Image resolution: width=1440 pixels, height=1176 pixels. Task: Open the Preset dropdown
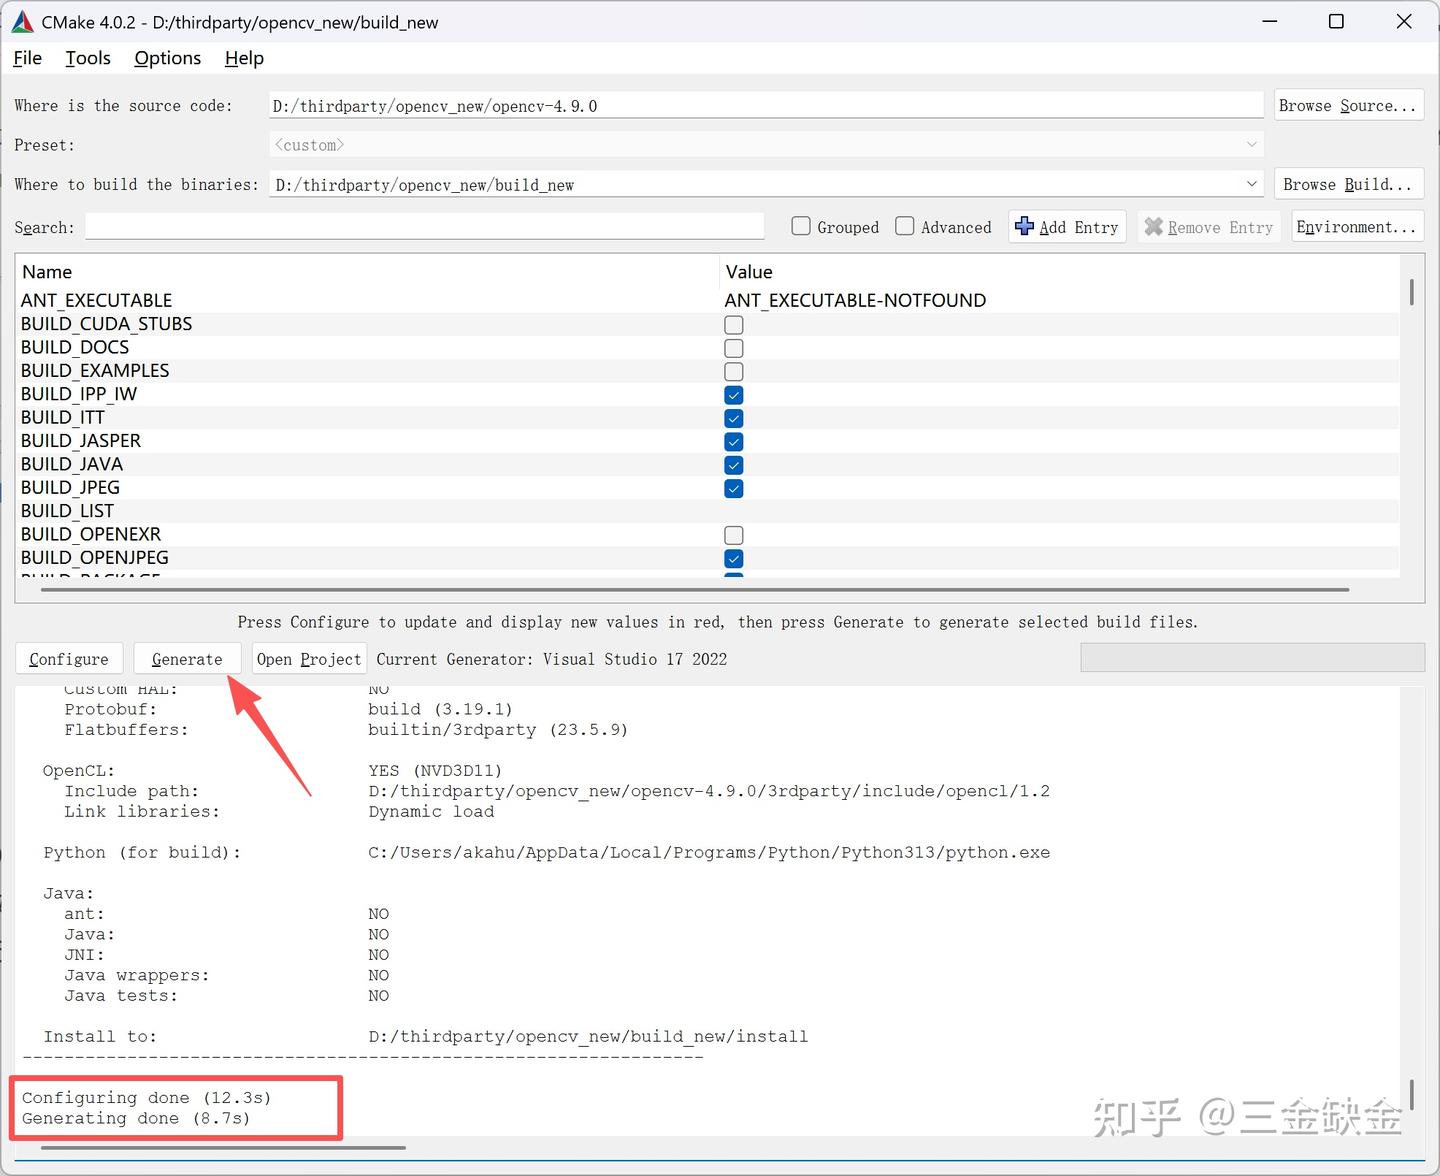[x=1252, y=144]
